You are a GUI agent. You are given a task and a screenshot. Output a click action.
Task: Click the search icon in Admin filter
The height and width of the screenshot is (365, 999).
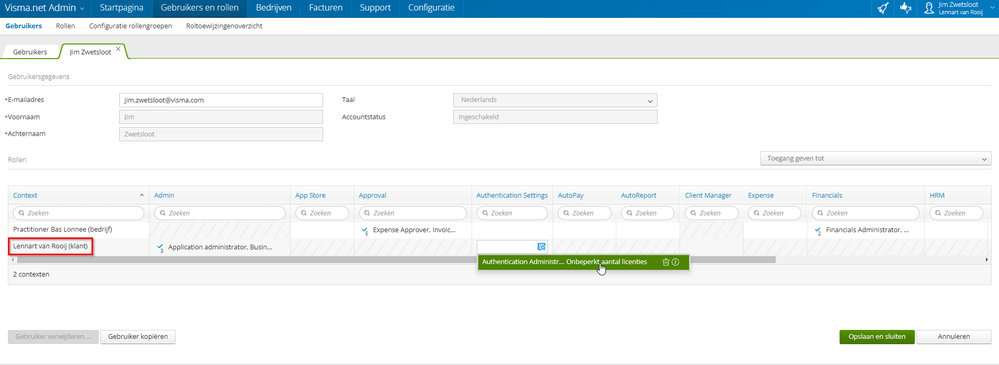click(x=162, y=213)
